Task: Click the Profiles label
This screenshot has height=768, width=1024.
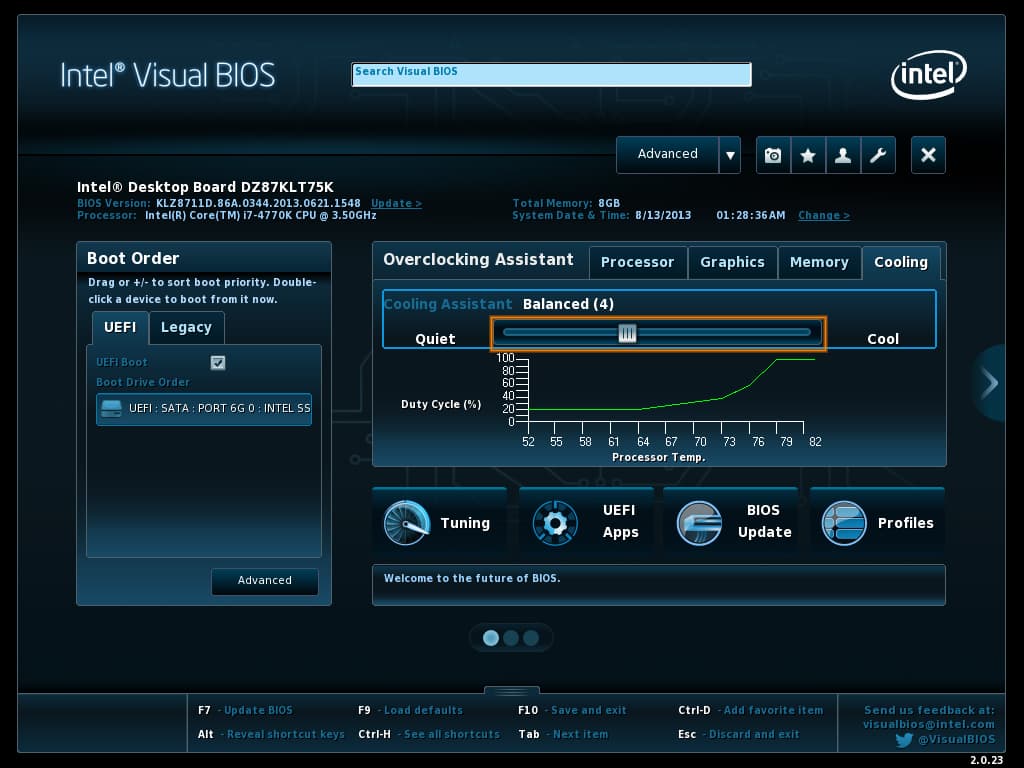Action: pyautogui.click(x=906, y=523)
